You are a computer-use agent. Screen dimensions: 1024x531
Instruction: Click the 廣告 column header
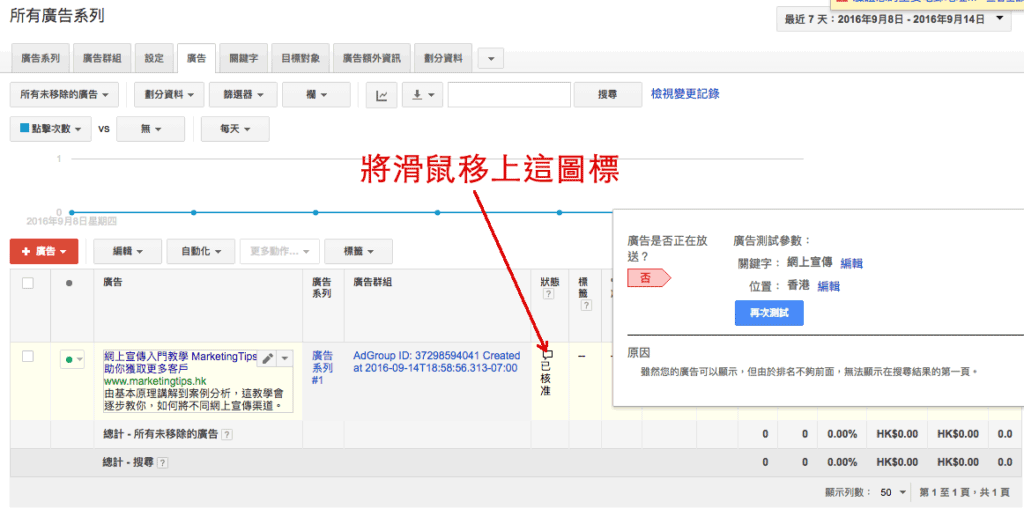112,282
